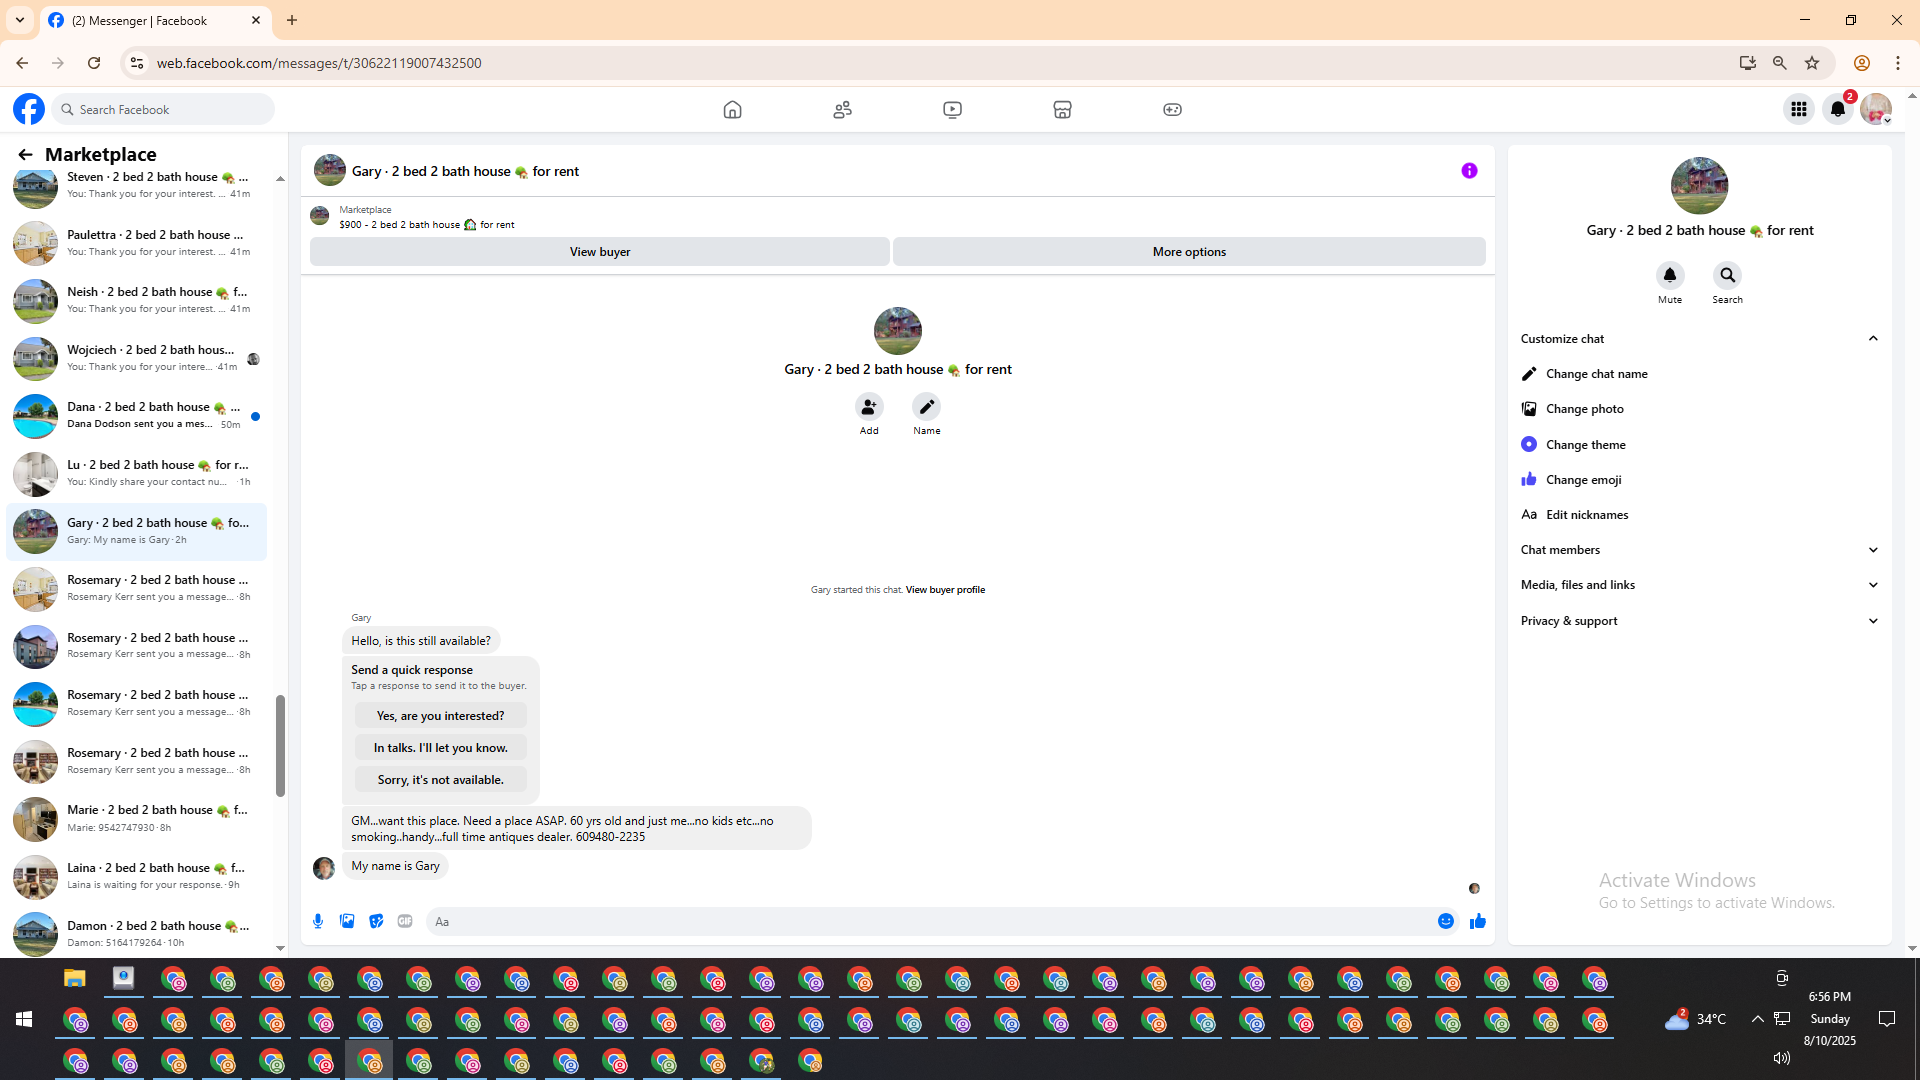Open Facebook notifications bell
Viewport: 1920px width, 1080px height.
coord(1838,109)
